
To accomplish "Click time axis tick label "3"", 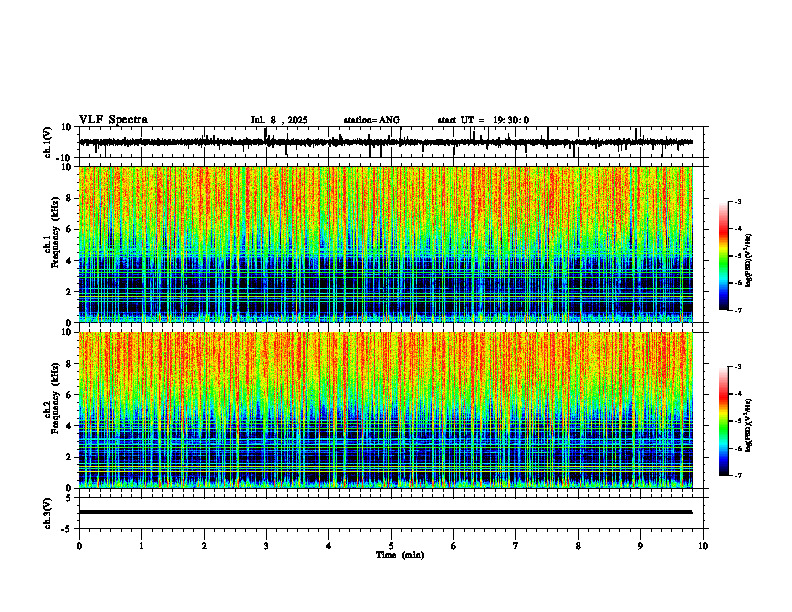I will (266, 546).
